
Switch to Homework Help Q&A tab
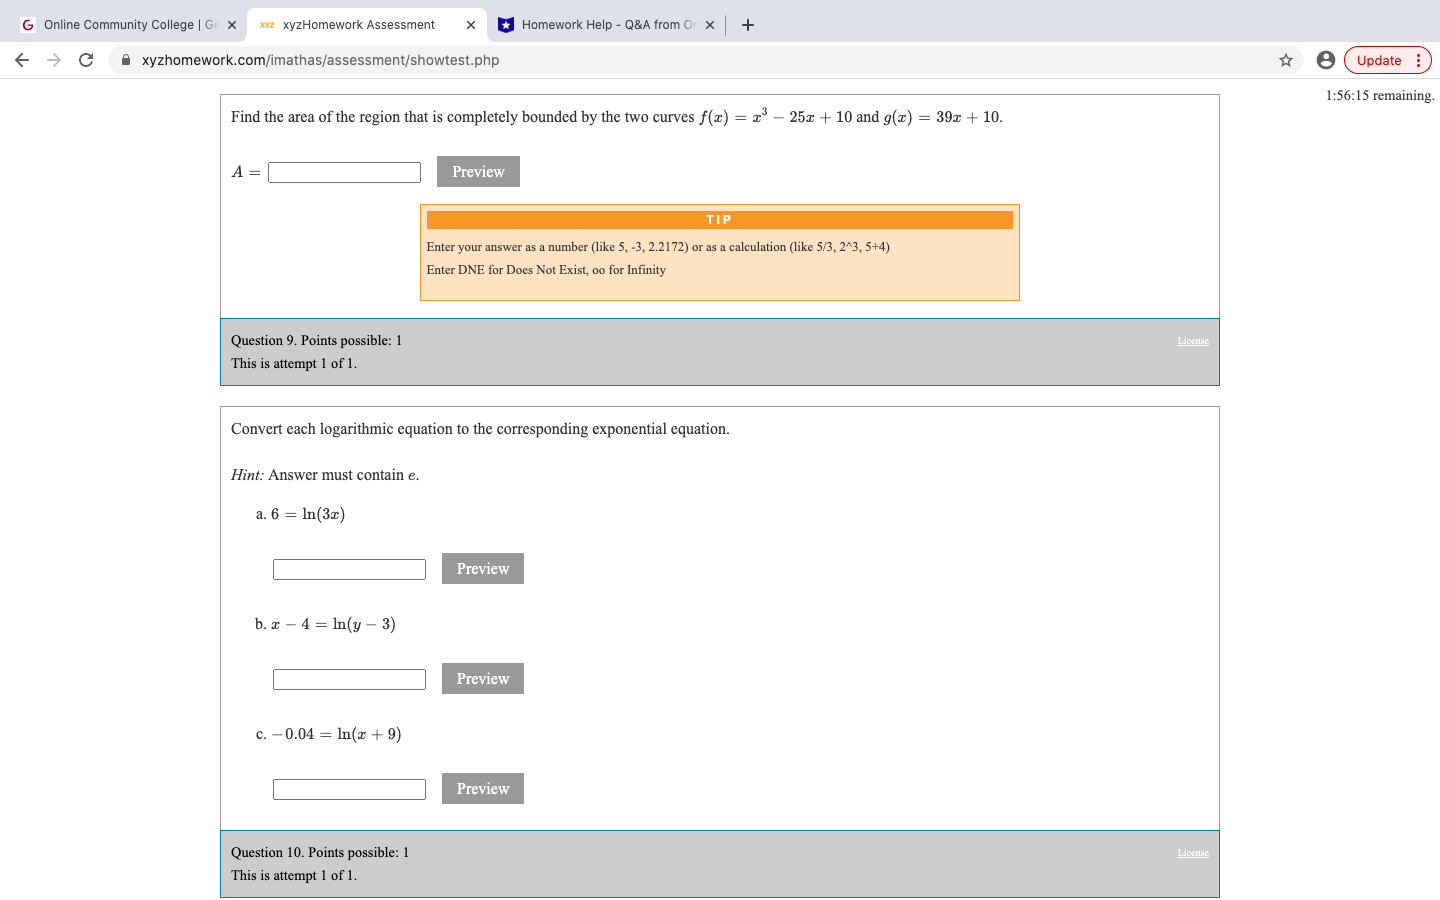click(x=606, y=25)
